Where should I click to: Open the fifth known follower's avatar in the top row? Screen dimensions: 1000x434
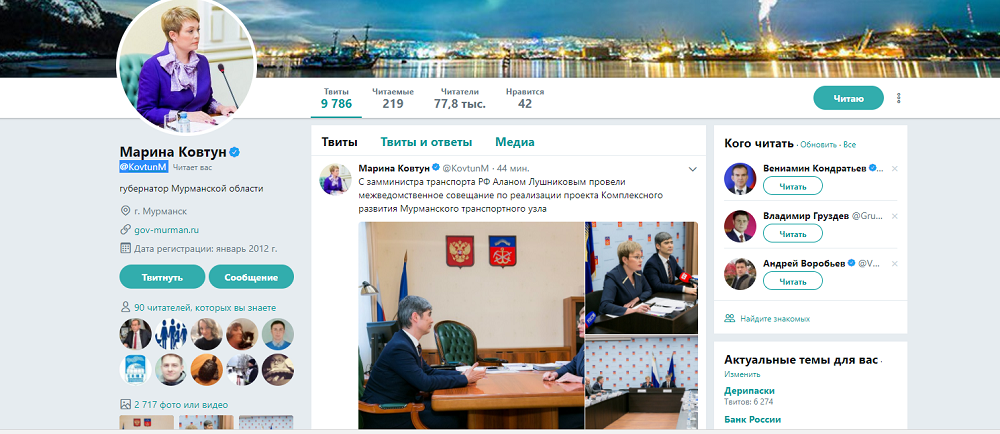point(278,334)
